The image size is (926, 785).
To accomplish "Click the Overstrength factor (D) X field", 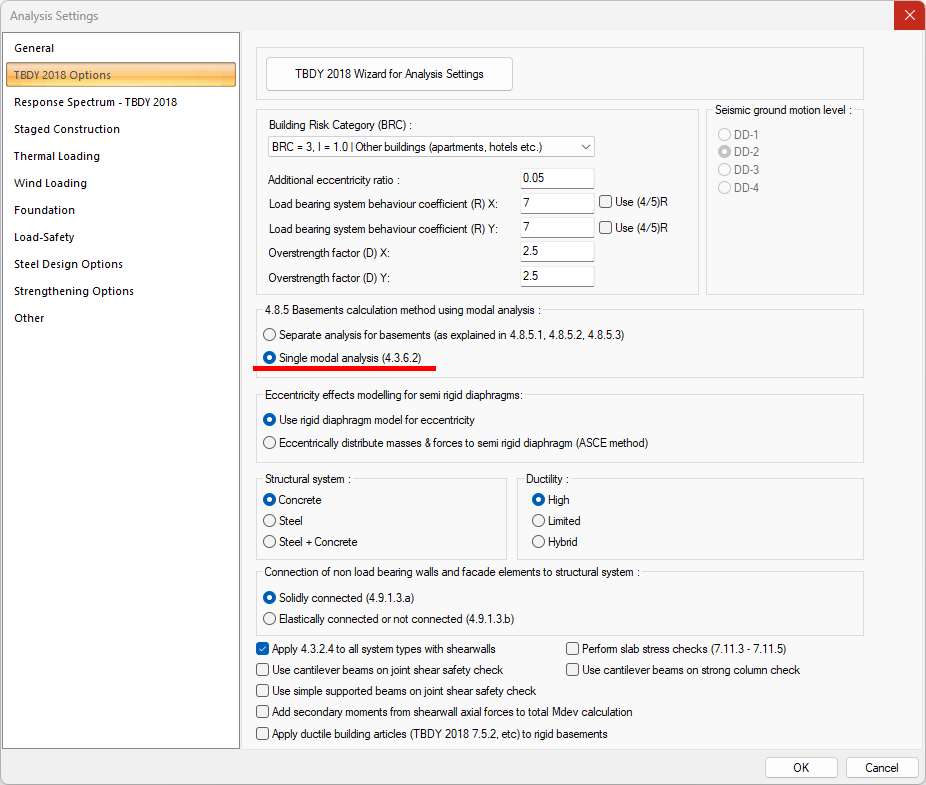I will click(557, 251).
